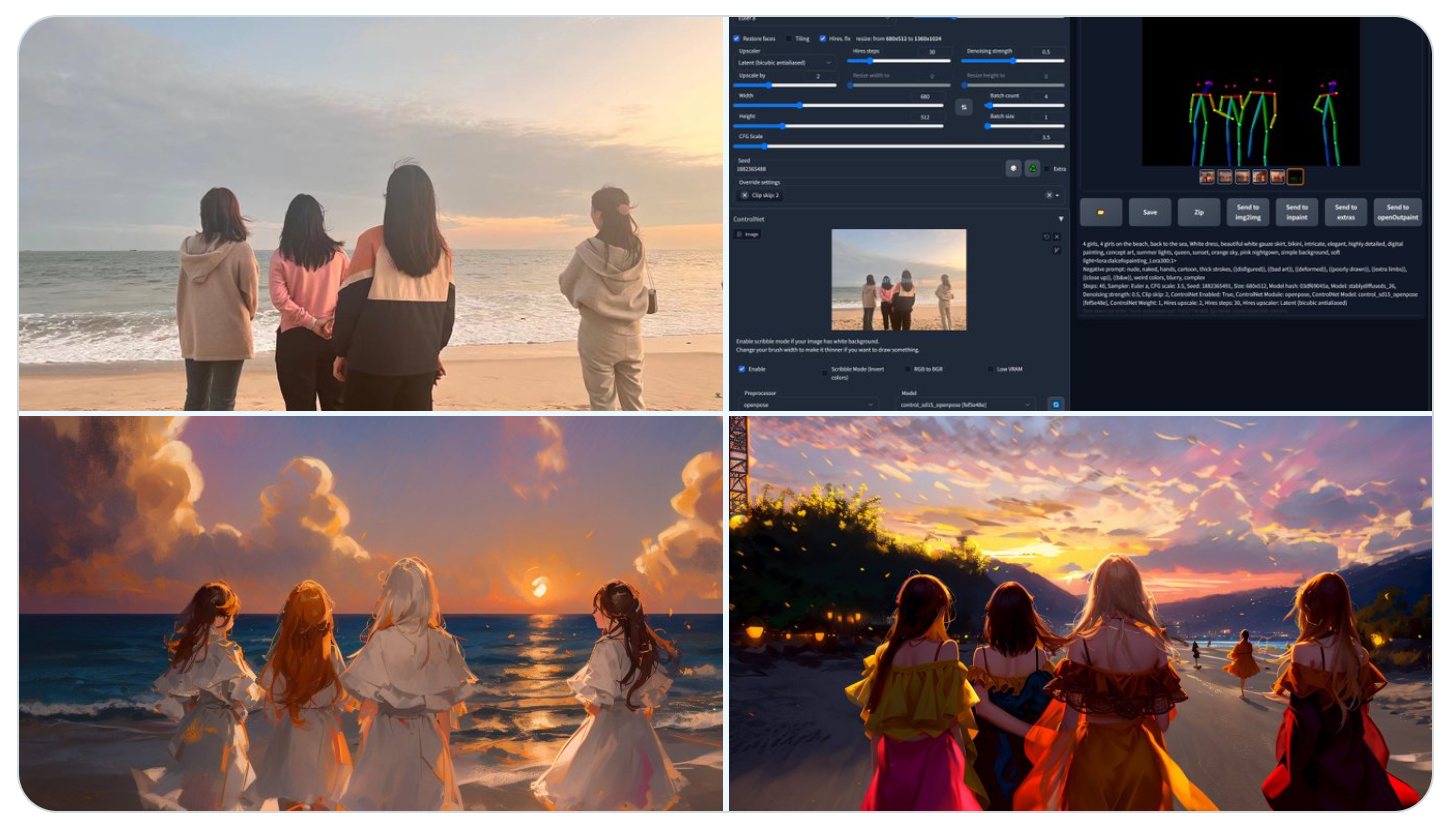Click the Send to inpaint button
Viewport: 1456px width, 822px height.
click(1296, 212)
